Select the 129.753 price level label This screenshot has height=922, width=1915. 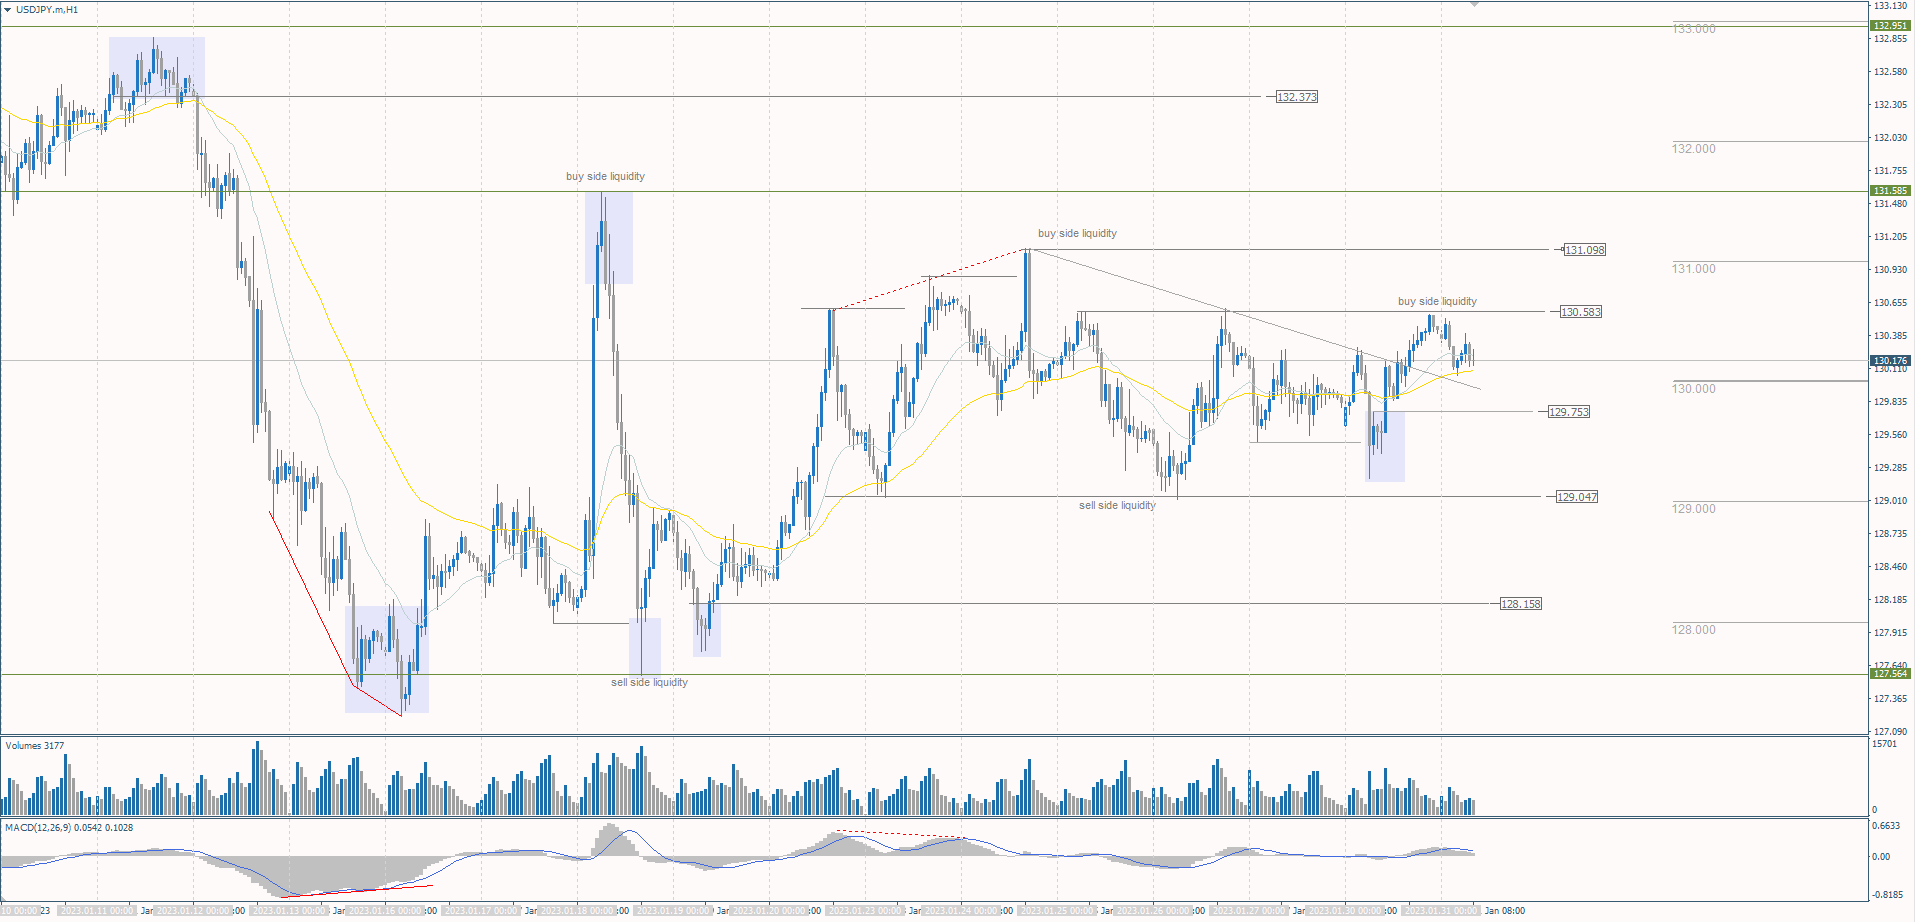[x=1569, y=412]
